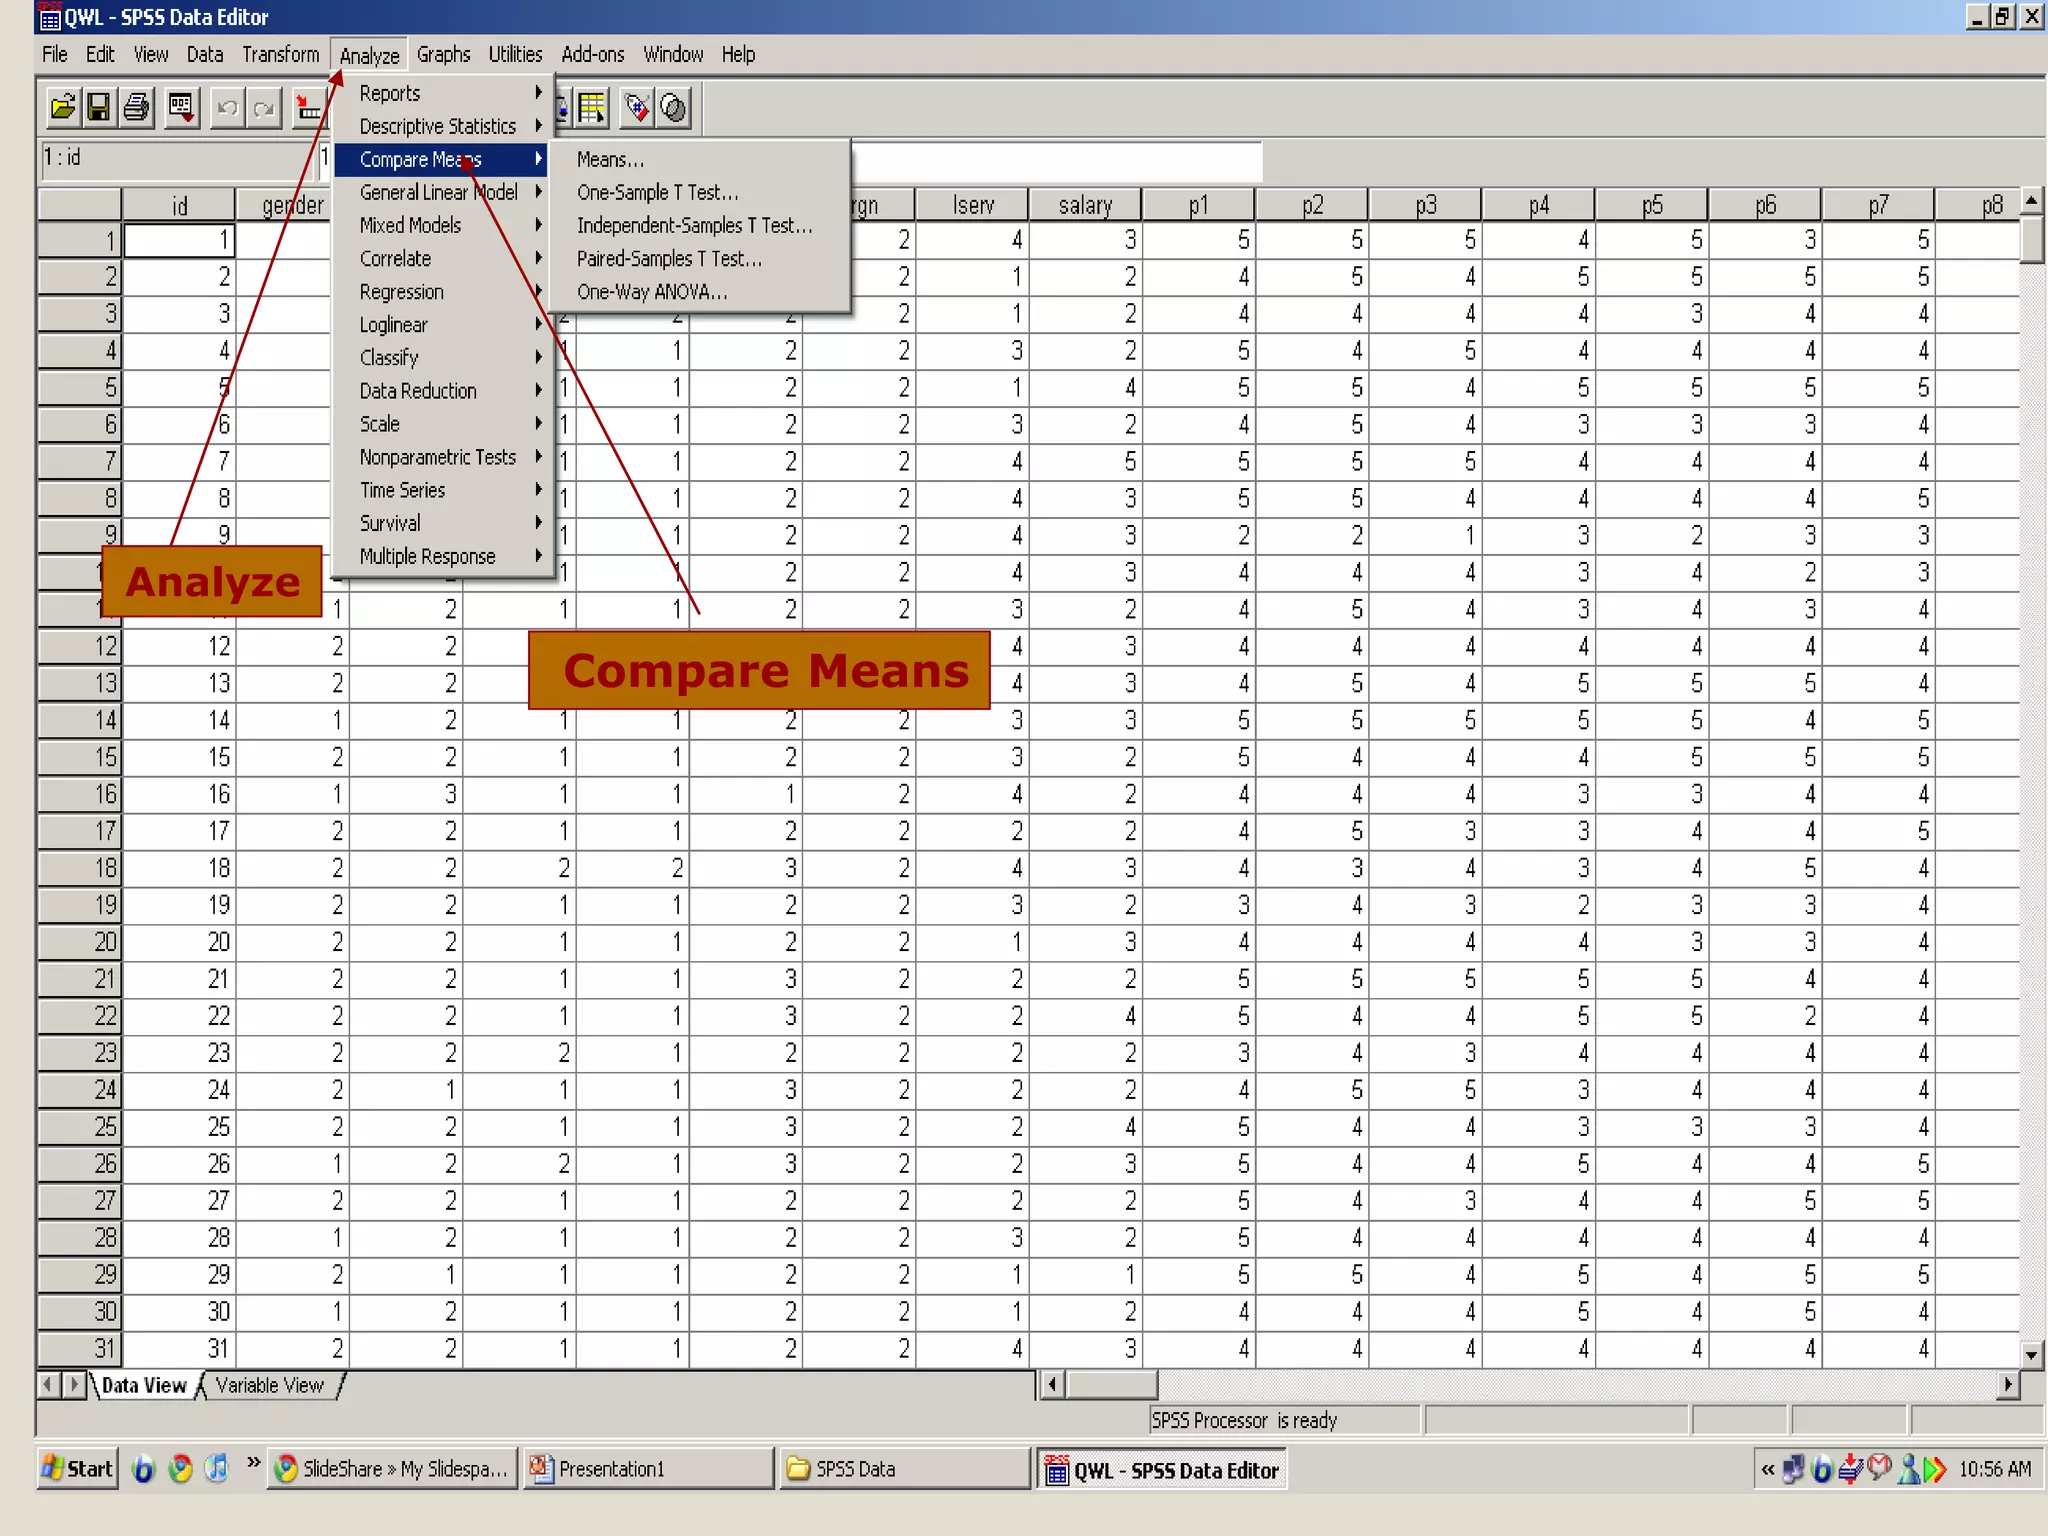Expand the Regression submenu
Image resolution: width=2048 pixels, height=1536 pixels.
click(x=442, y=292)
